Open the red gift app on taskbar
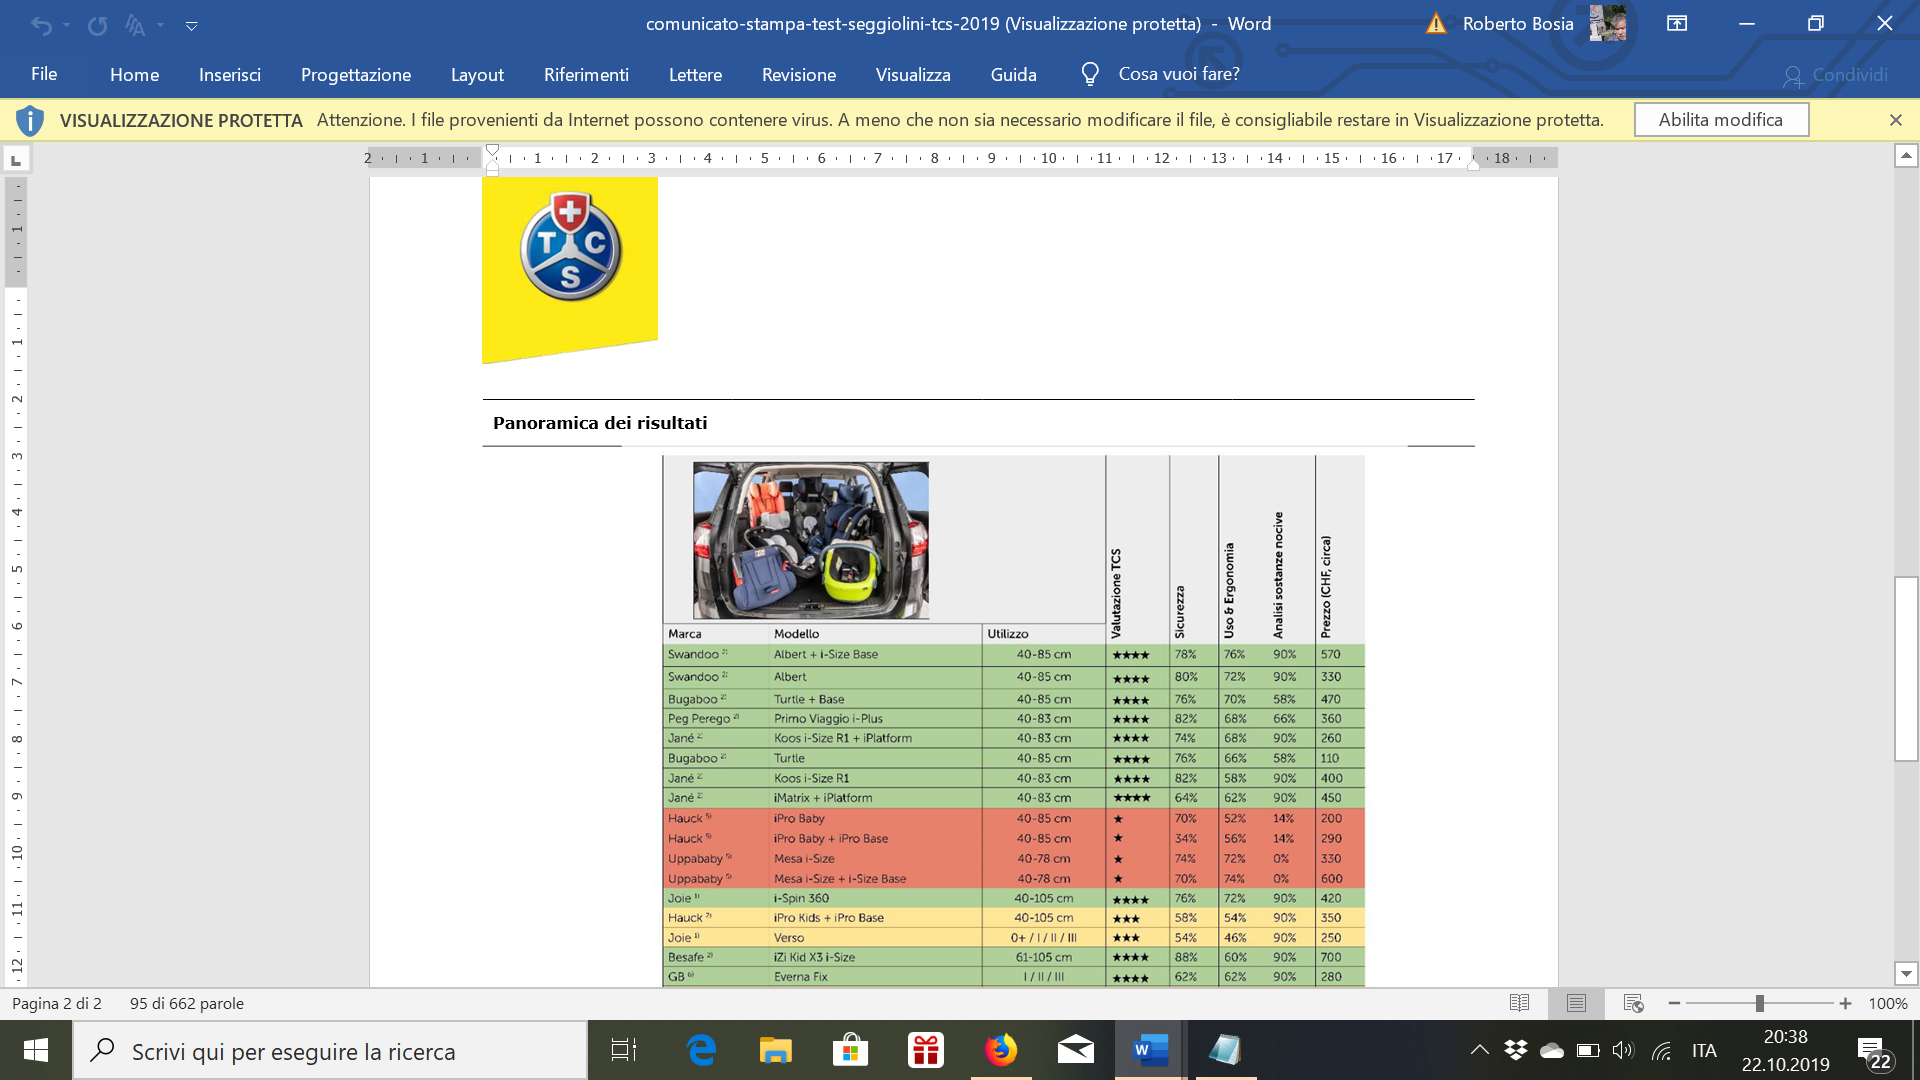Viewport: 1920px width, 1080px height. pos(926,1050)
